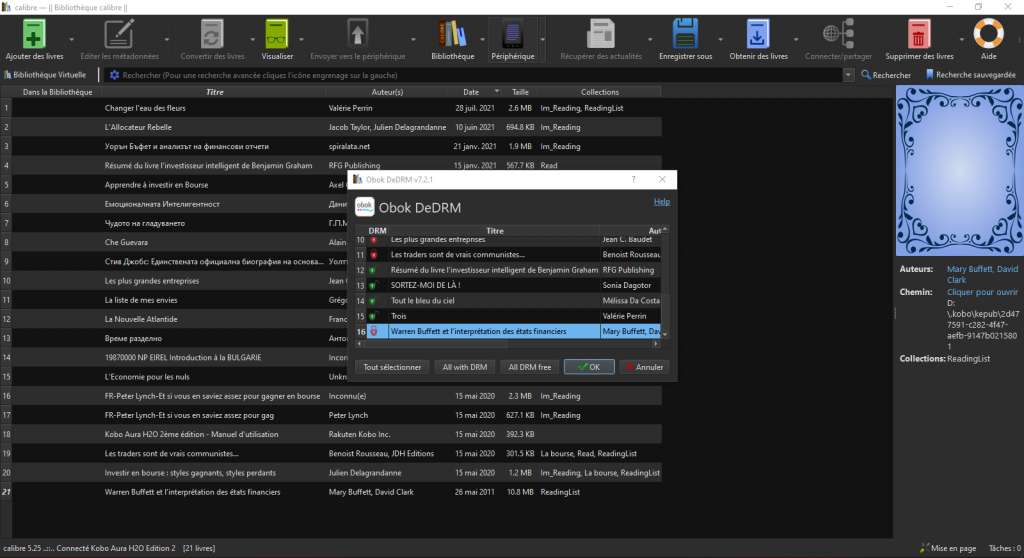Expand the search history dropdown
The image size is (1024, 558).
click(848, 75)
